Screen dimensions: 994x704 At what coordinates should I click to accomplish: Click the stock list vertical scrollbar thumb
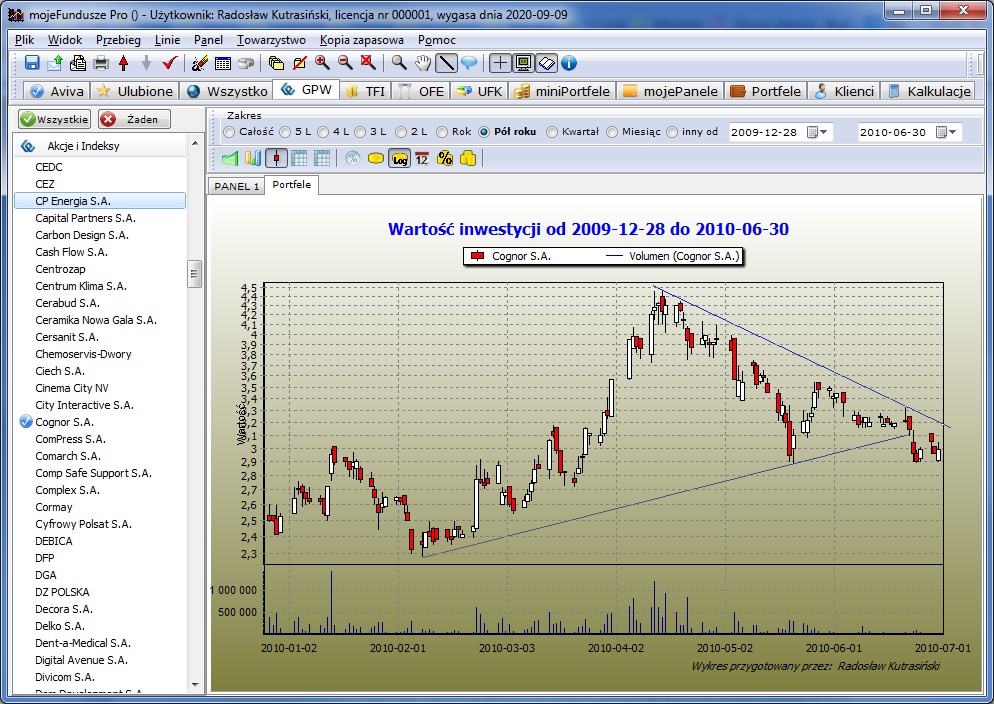195,273
